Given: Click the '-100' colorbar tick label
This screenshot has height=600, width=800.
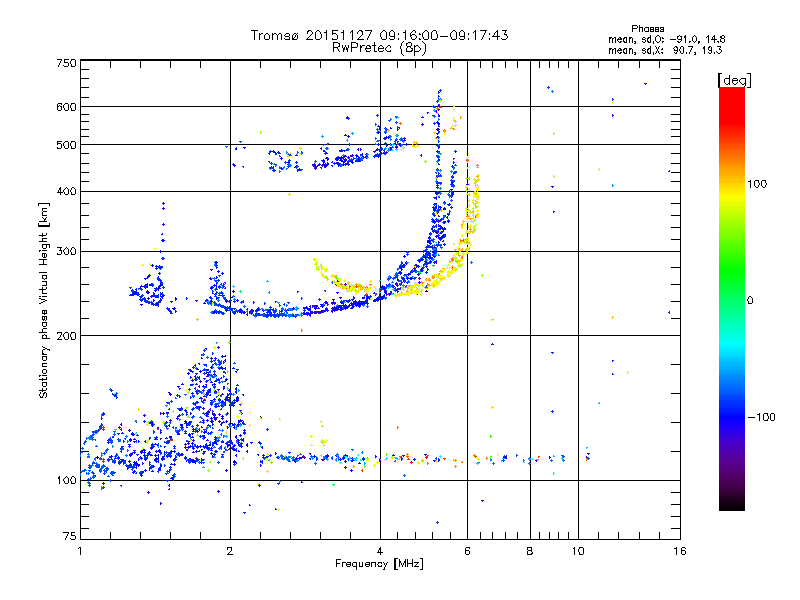Looking at the screenshot, I should coord(761,417).
